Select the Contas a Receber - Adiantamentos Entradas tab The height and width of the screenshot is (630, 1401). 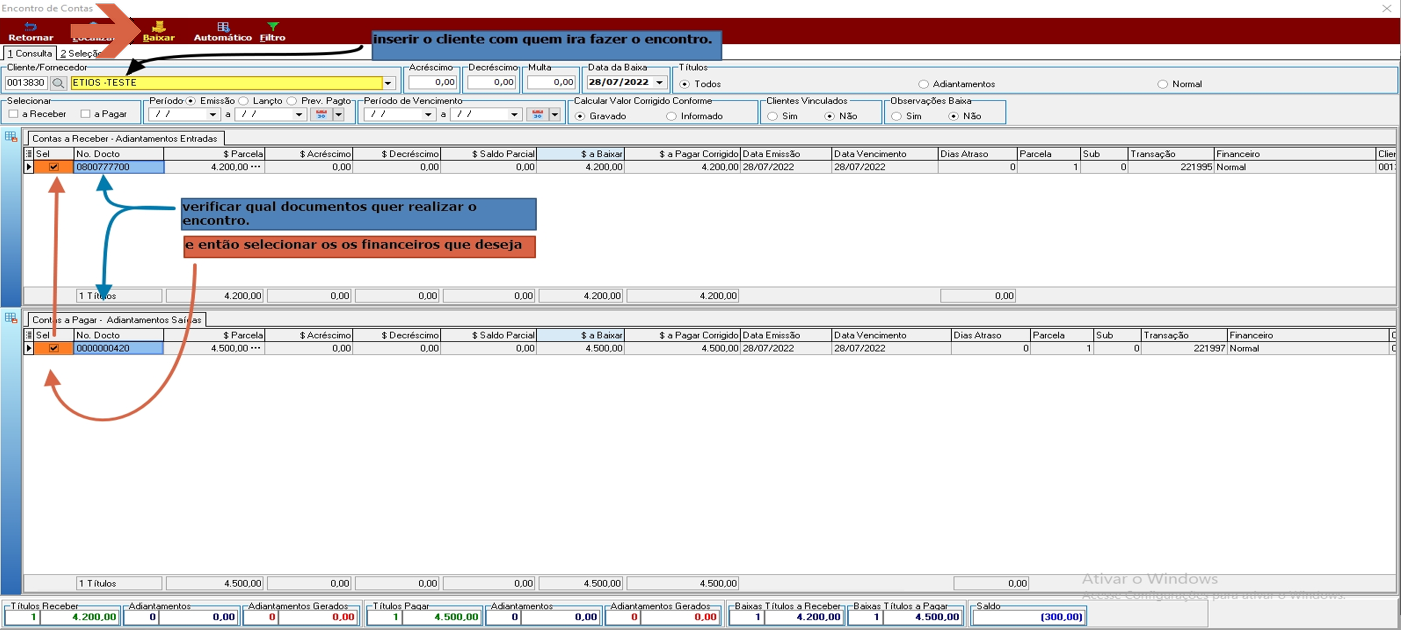tap(125, 138)
